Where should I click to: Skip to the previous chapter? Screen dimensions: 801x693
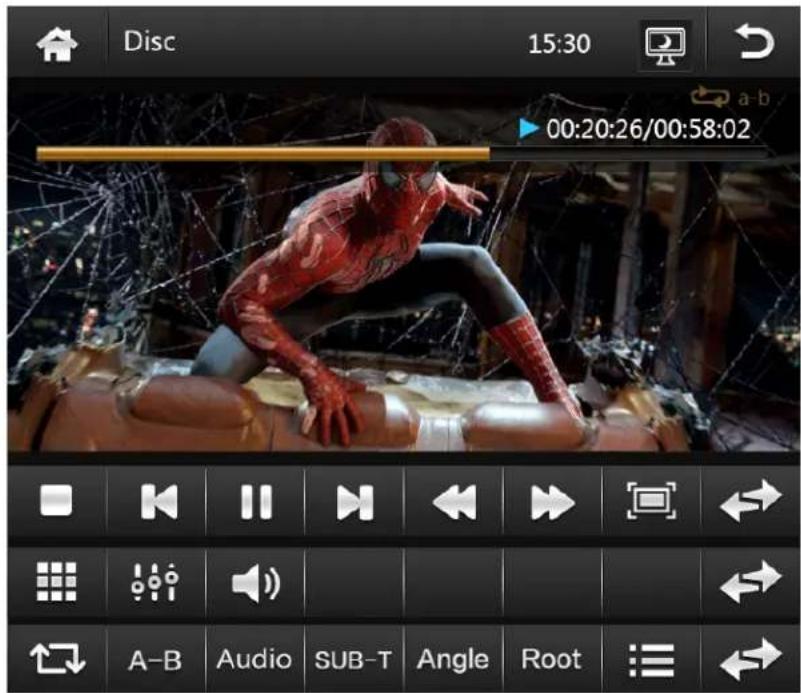(x=159, y=501)
